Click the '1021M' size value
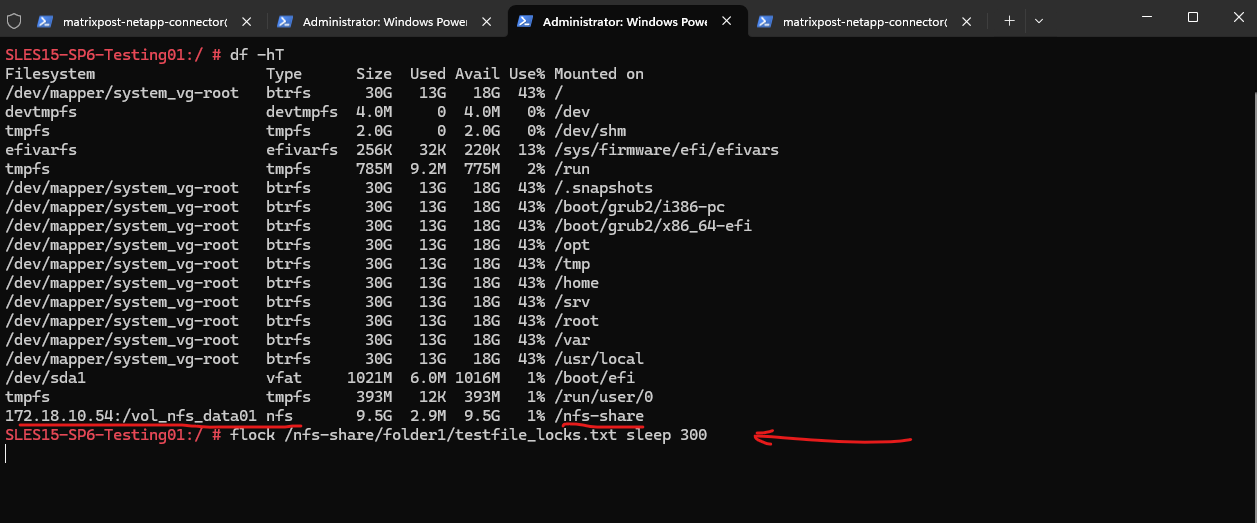 click(369, 378)
